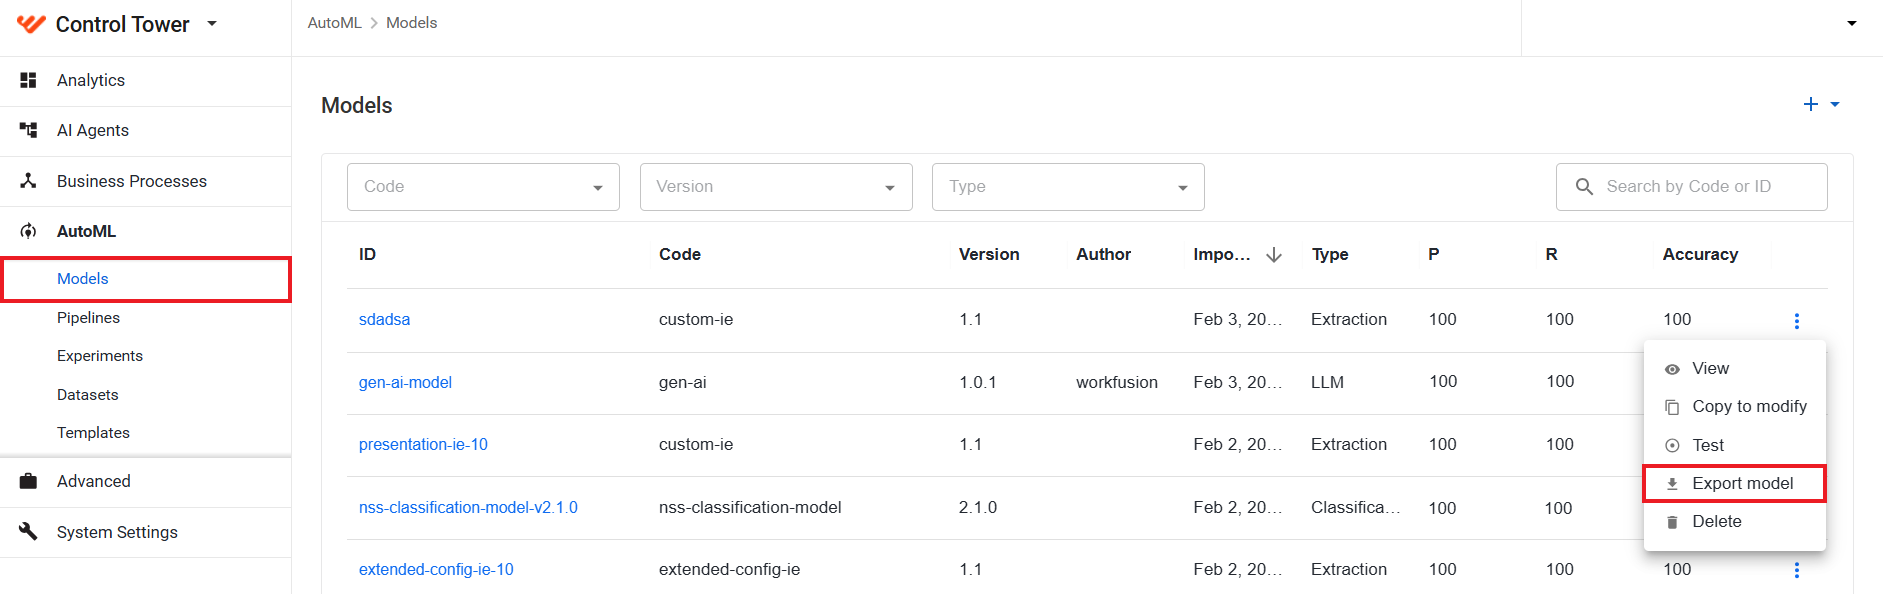Click the plus icon to add model
This screenshot has width=1886, height=594.
point(1810,104)
